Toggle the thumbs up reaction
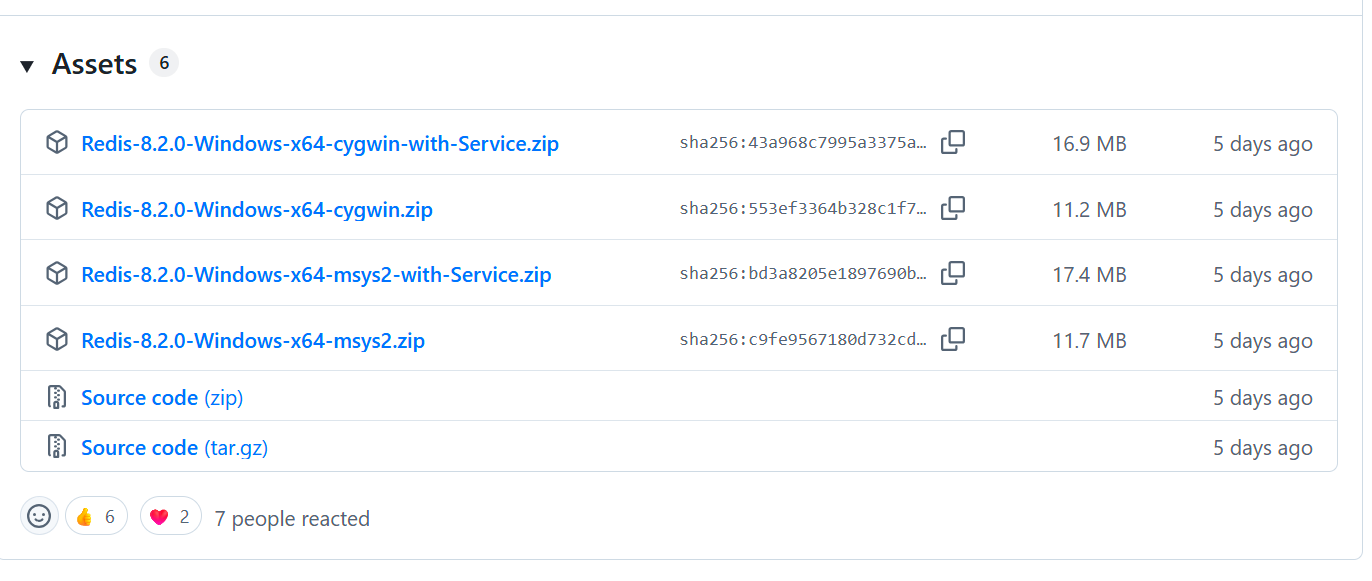Screen dimensions: 1372x581 click(96, 516)
